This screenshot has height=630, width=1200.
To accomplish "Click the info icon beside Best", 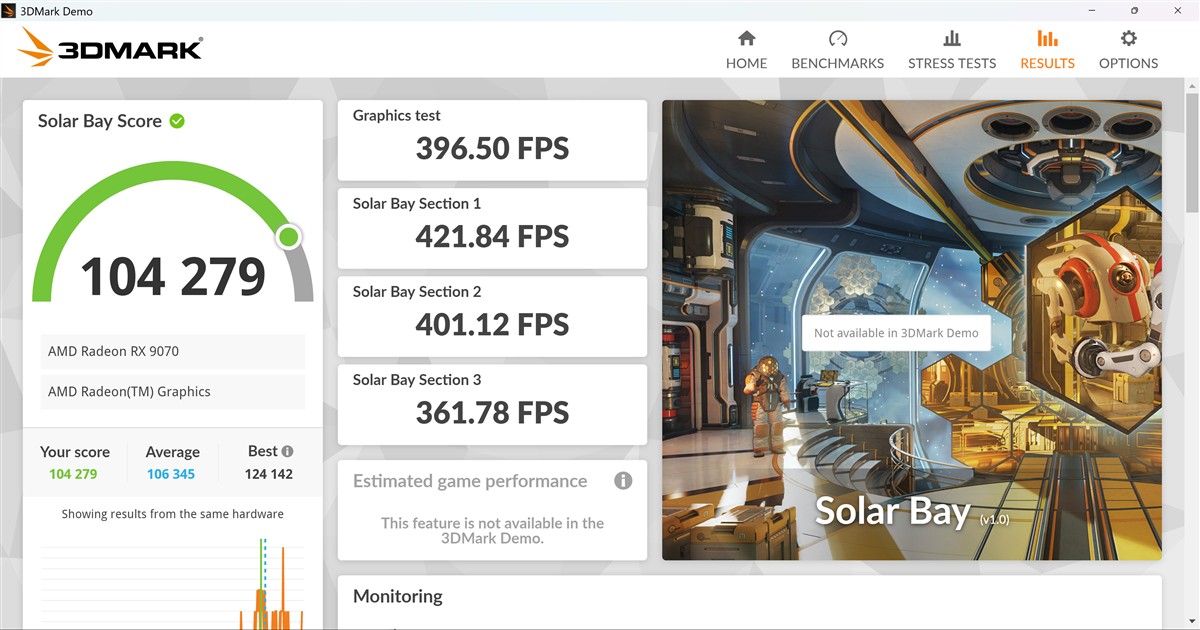I will tap(288, 451).
